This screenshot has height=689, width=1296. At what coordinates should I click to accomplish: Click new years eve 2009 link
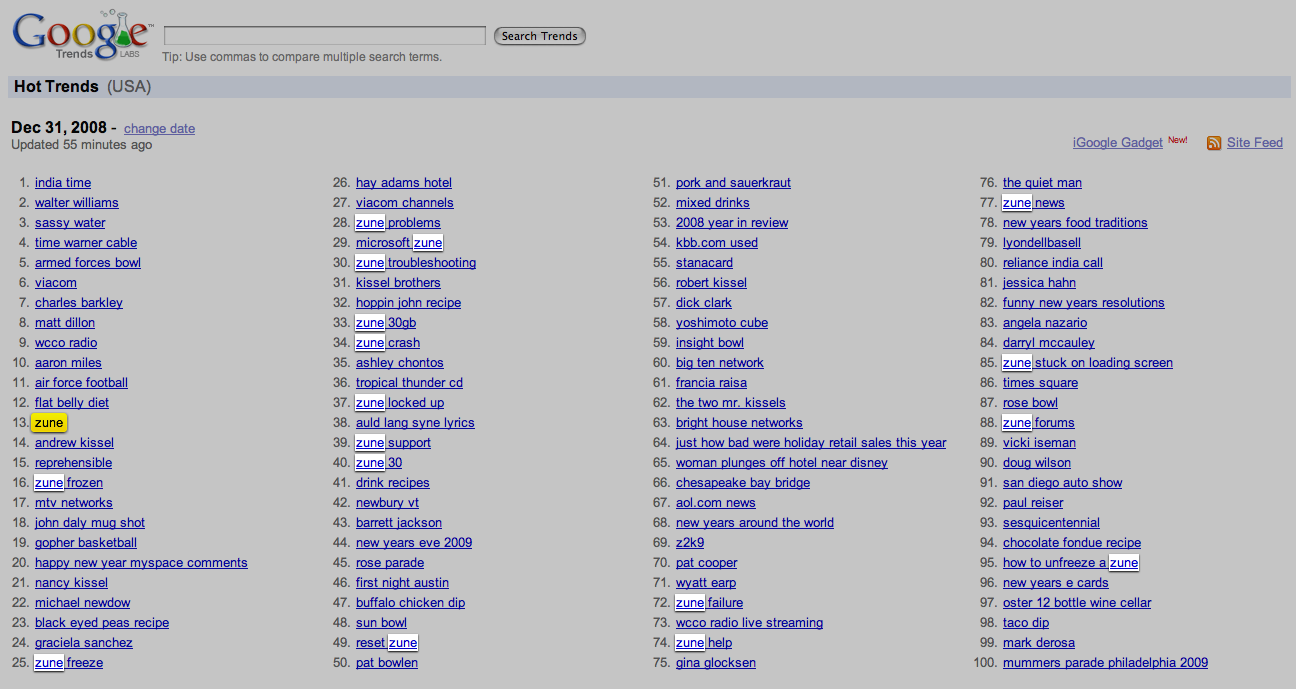[414, 543]
